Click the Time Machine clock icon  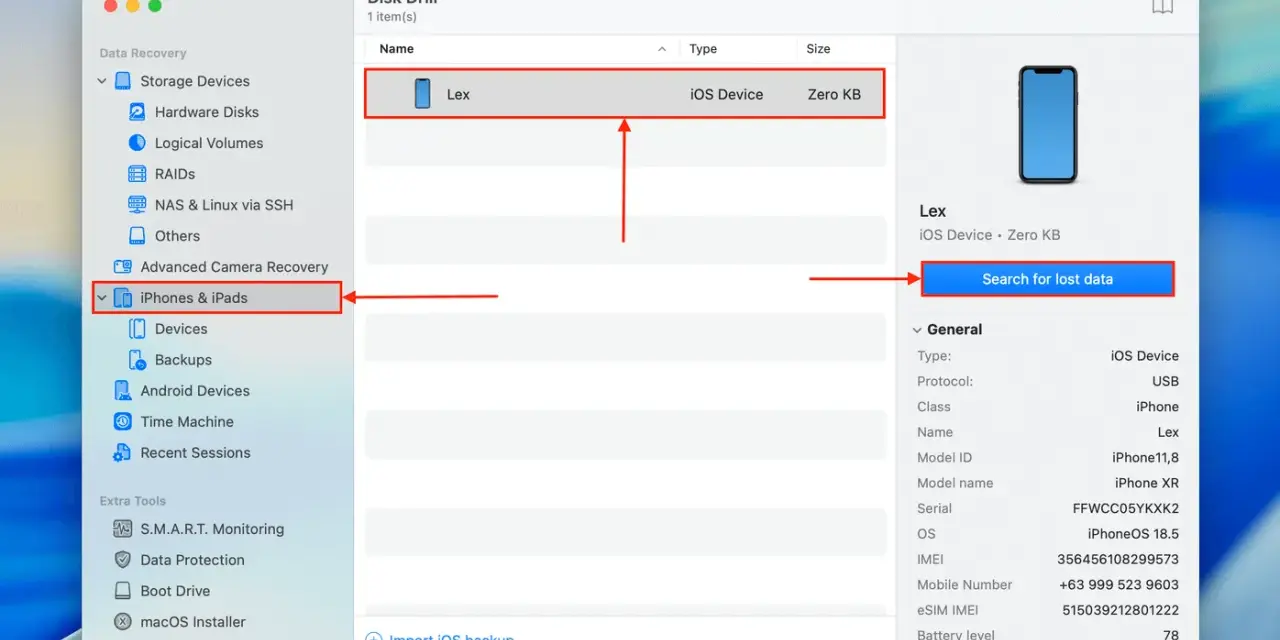click(x=122, y=422)
